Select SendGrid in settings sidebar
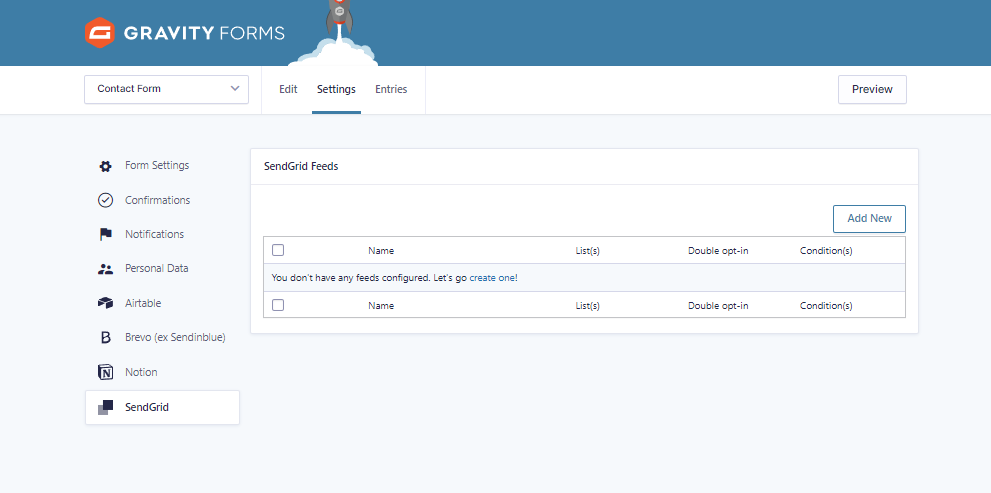 [162, 408]
